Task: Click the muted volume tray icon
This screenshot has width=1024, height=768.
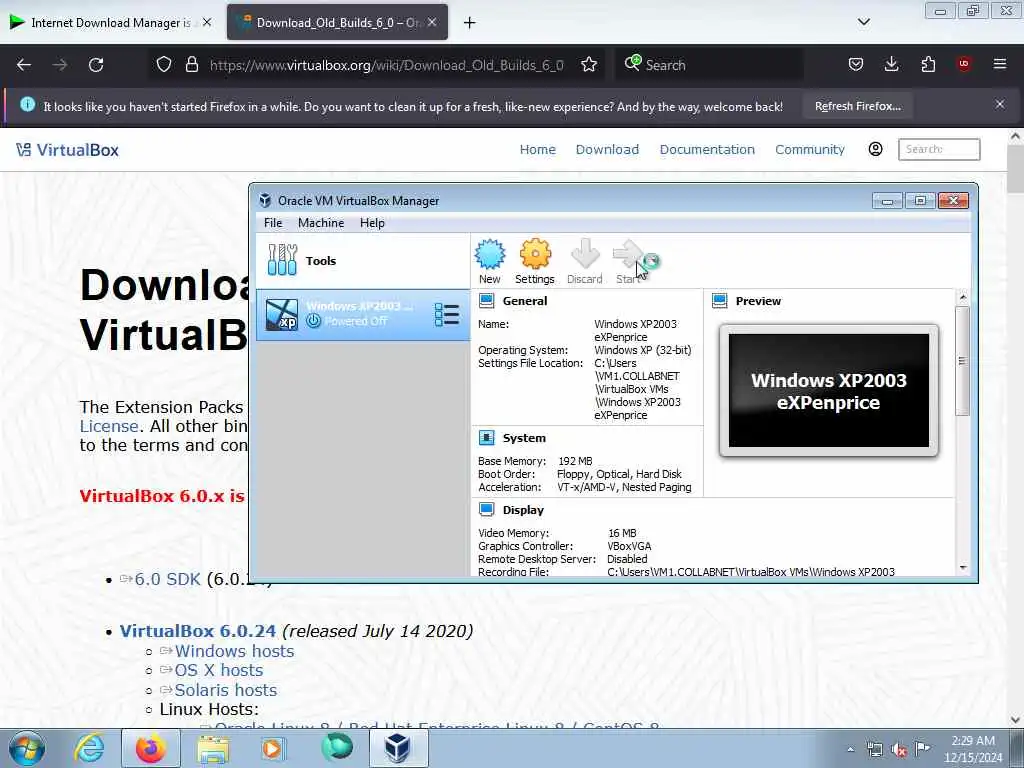Action: 899,749
